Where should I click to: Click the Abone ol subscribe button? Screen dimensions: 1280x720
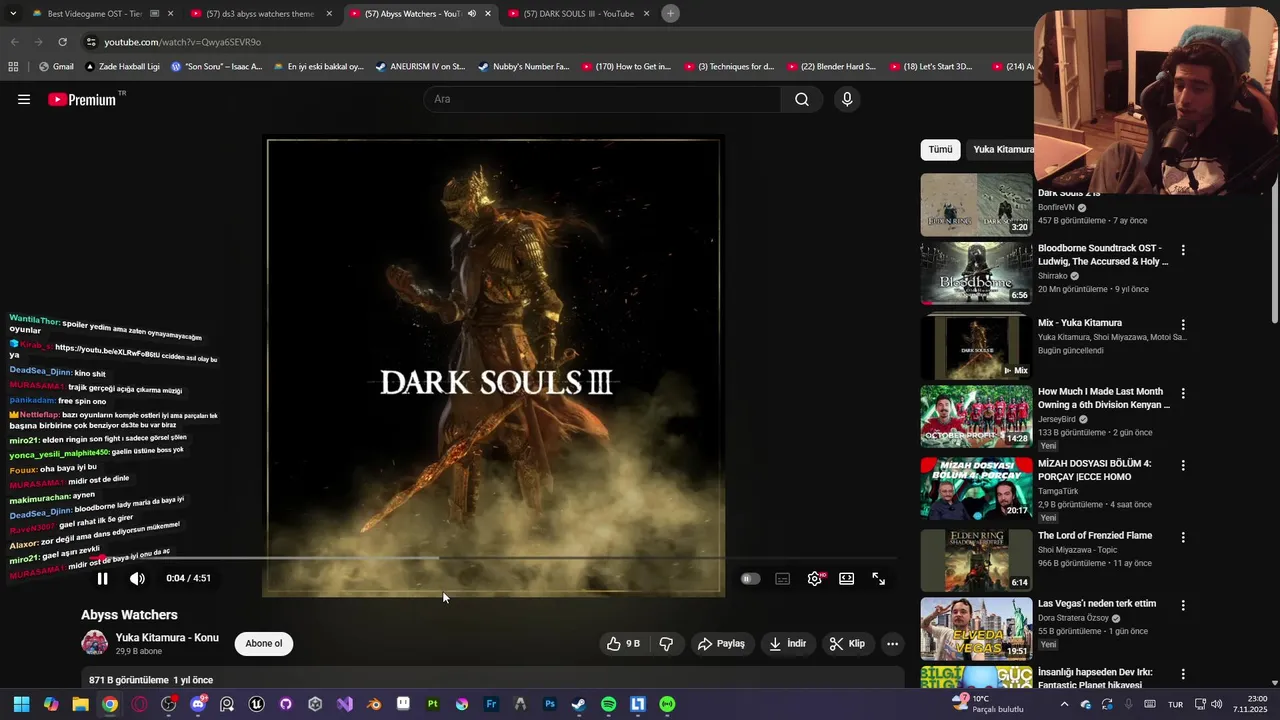tap(264, 644)
